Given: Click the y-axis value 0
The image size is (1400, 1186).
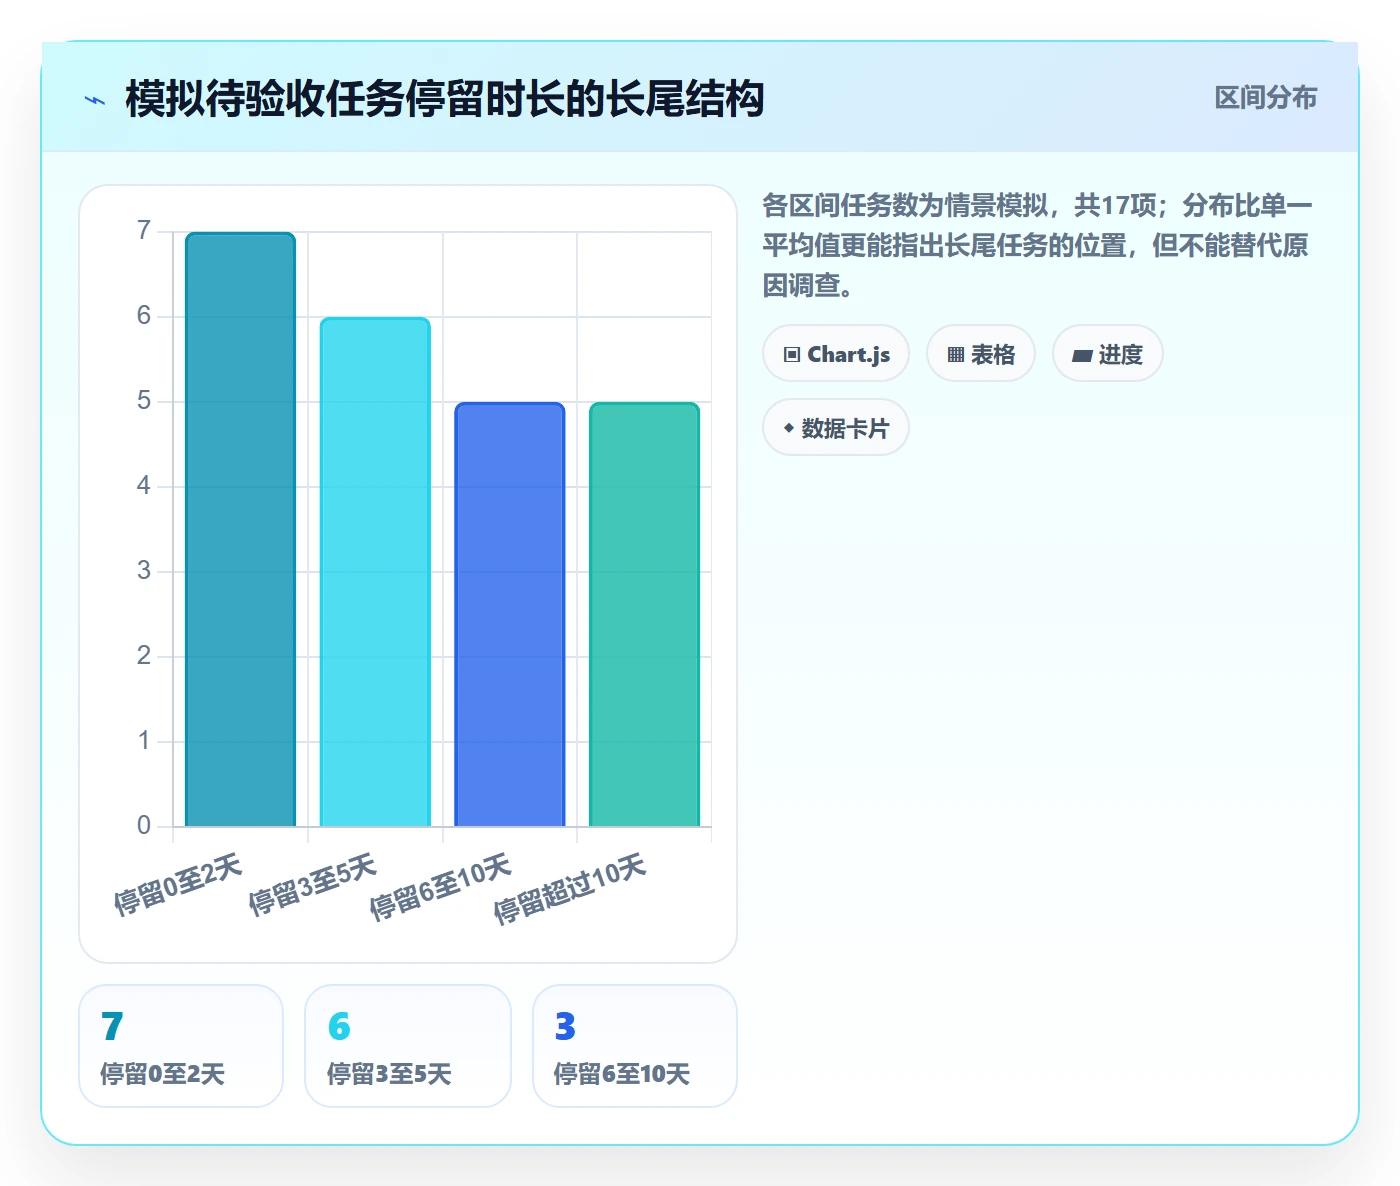Looking at the screenshot, I should (x=144, y=826).
